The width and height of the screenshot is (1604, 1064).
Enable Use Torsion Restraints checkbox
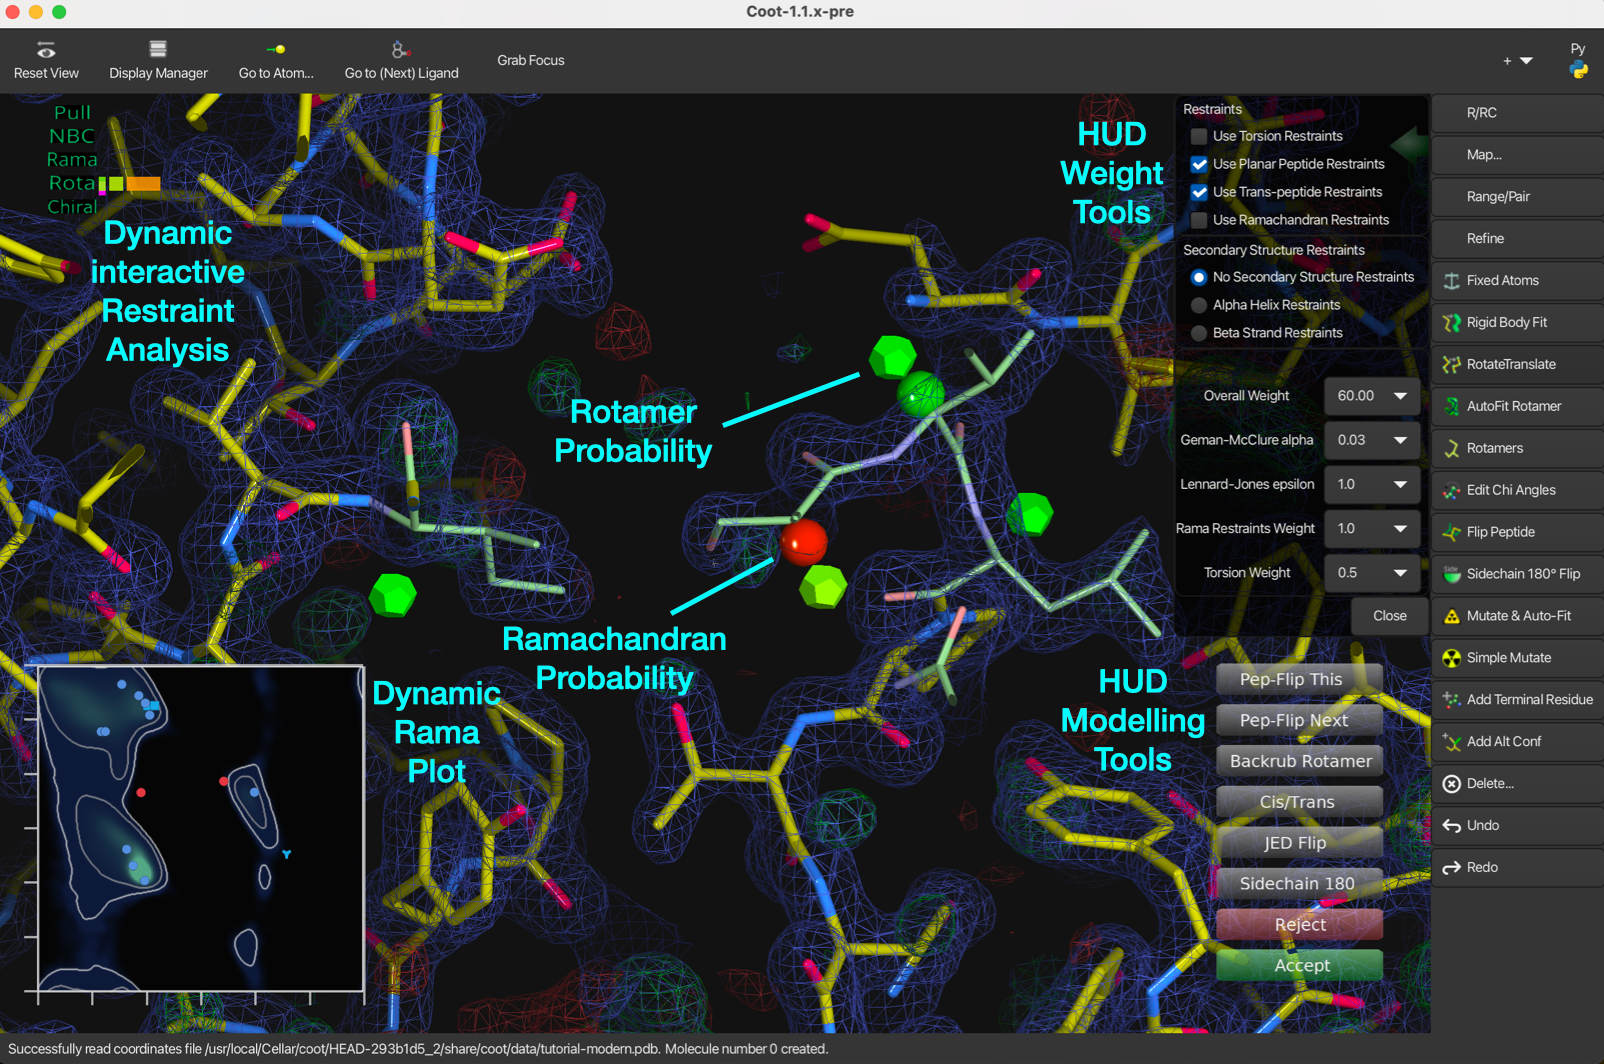(x=1199, y=136)
